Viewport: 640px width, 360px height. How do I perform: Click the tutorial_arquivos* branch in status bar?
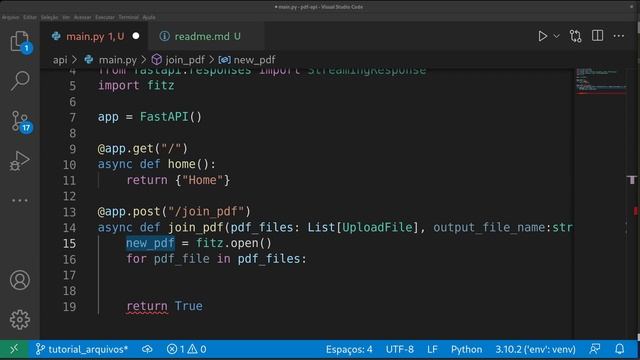click(82, 349)
